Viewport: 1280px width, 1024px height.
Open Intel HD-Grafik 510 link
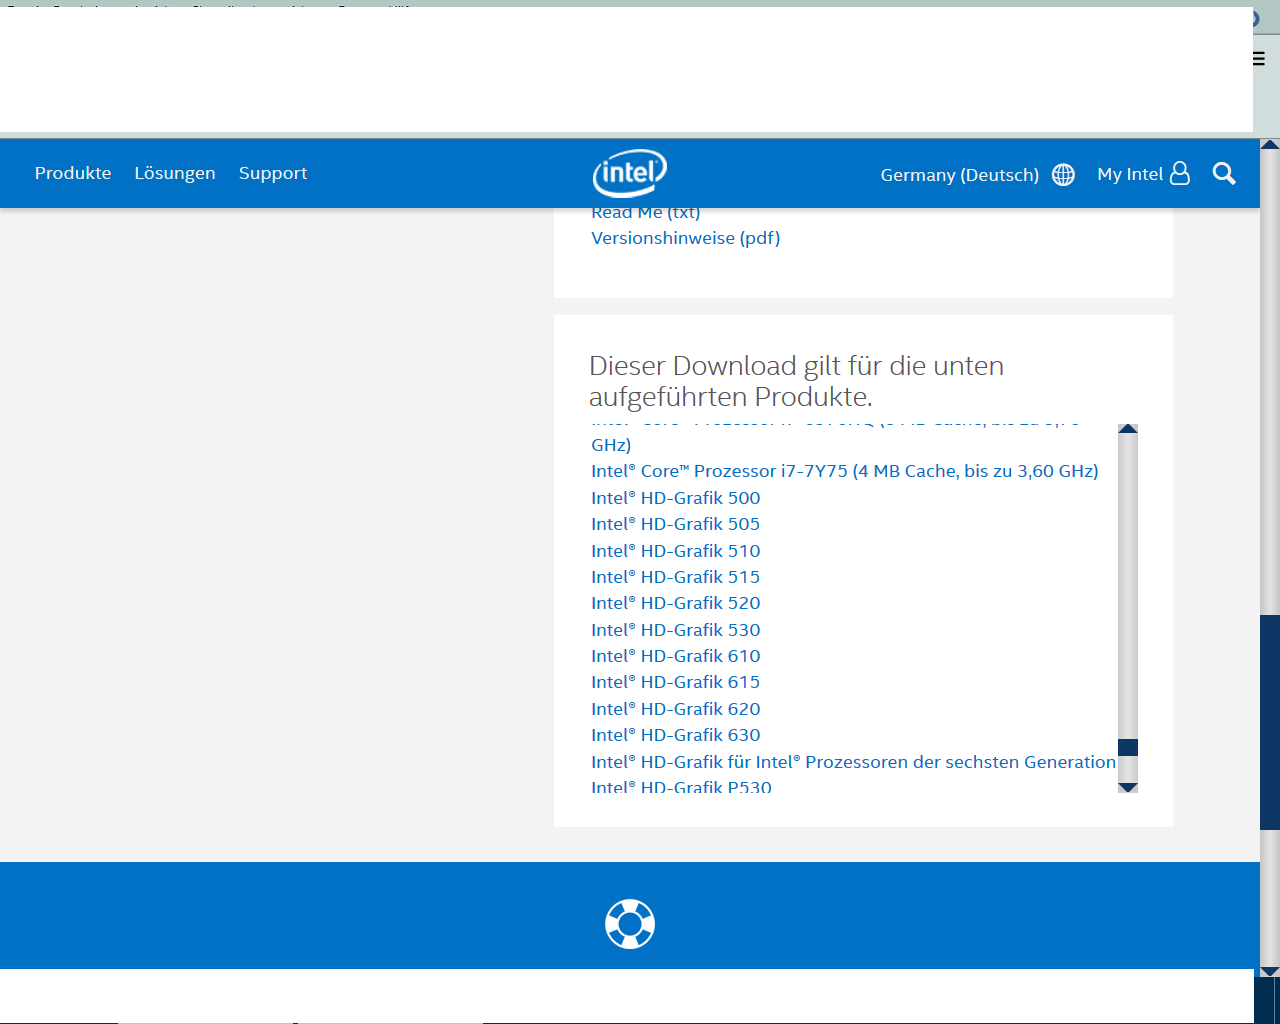pyautogui.click(x=676, y=551)
